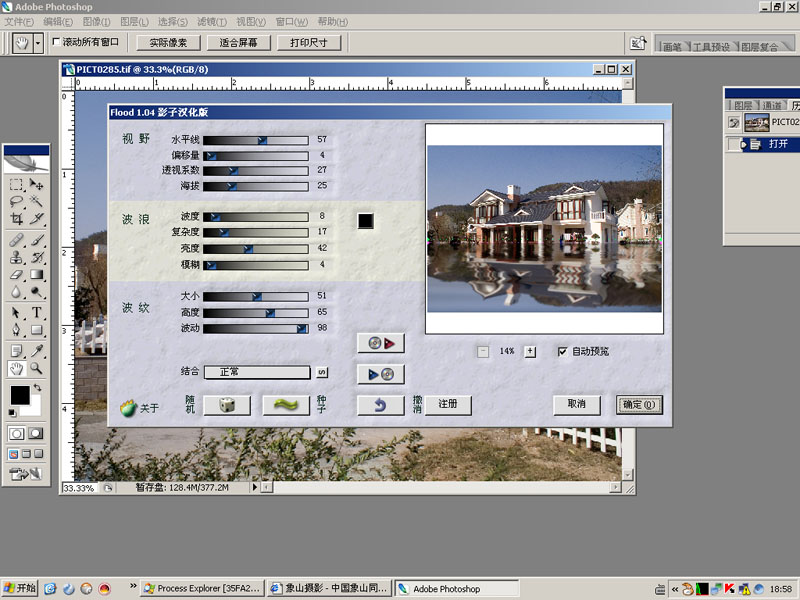Viewport: 800px width, 600px height.
Task: Open Flood About via the paw icon
Action: (129, 408)
